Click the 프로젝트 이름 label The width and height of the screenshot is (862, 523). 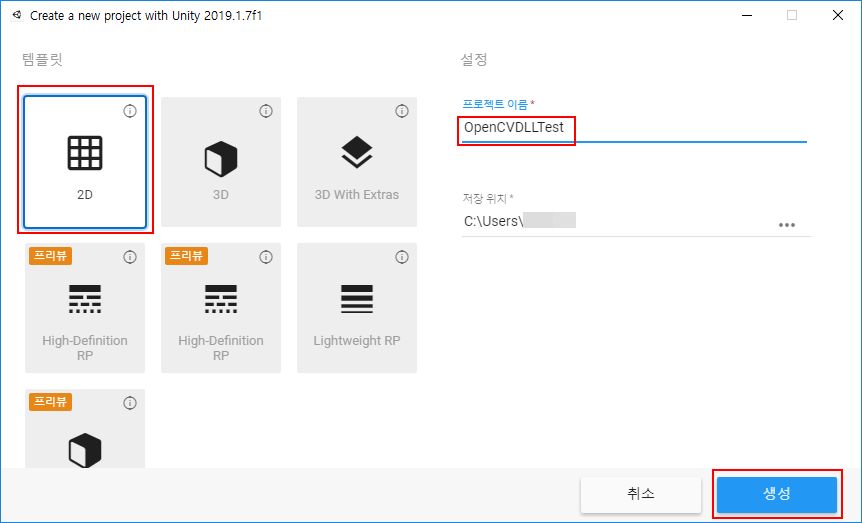click(x=495, y=104)
